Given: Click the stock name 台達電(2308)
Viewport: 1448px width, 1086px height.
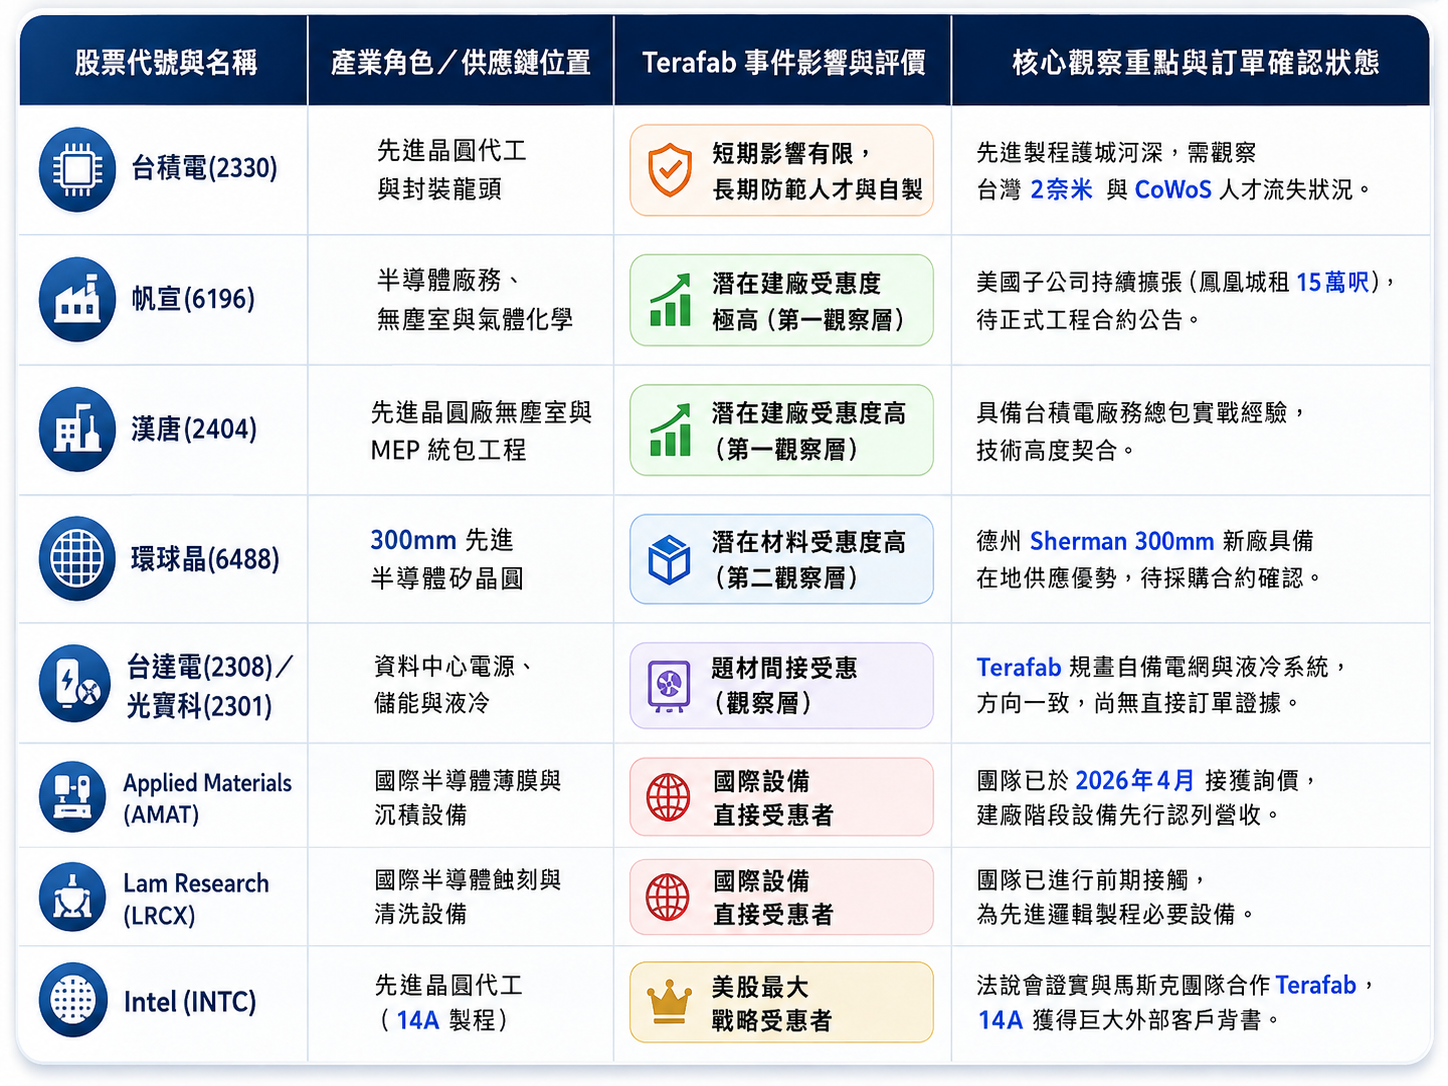Looking at the screenshot, I should point(199,667).
